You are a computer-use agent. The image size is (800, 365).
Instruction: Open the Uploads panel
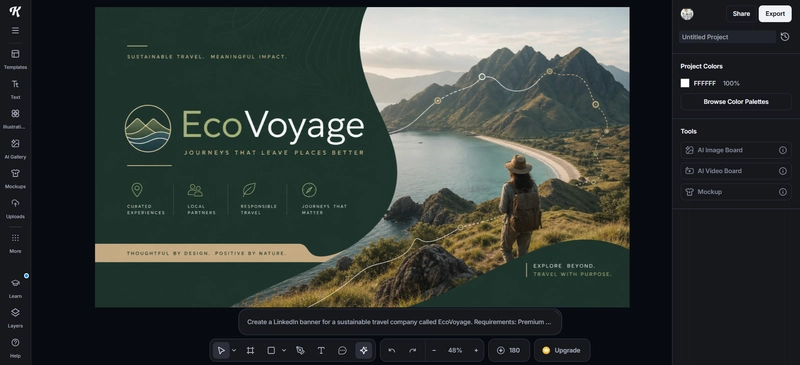(15, 208)
